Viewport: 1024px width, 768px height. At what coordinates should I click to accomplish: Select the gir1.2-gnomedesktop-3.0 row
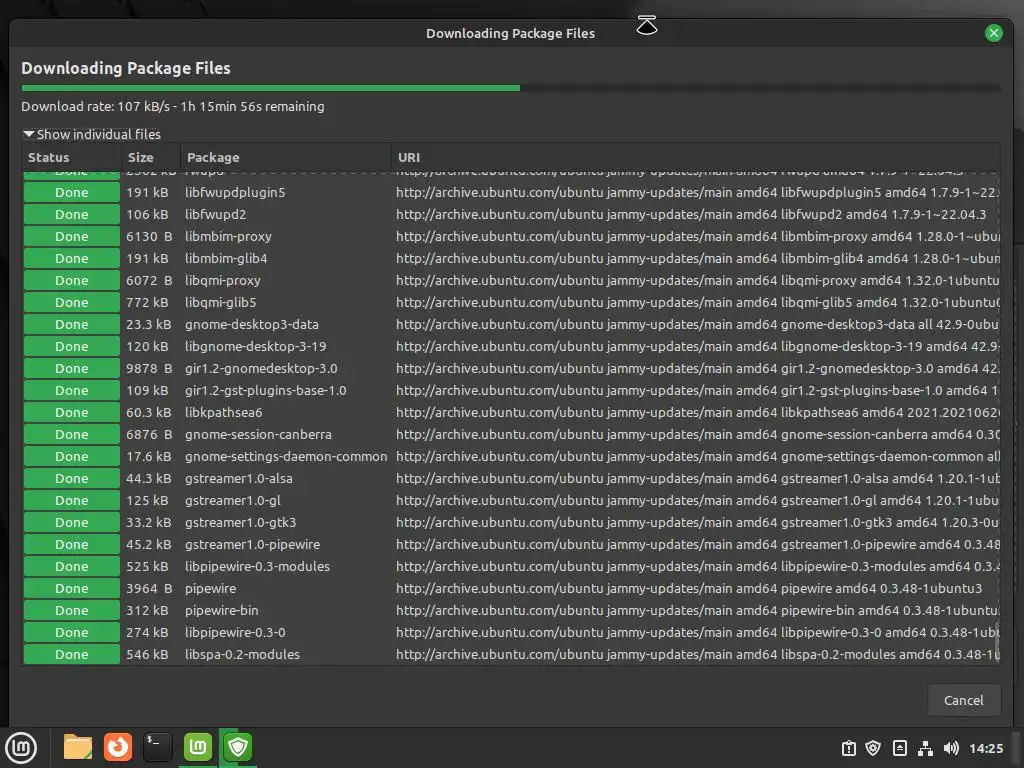click(x=511, y=368)
